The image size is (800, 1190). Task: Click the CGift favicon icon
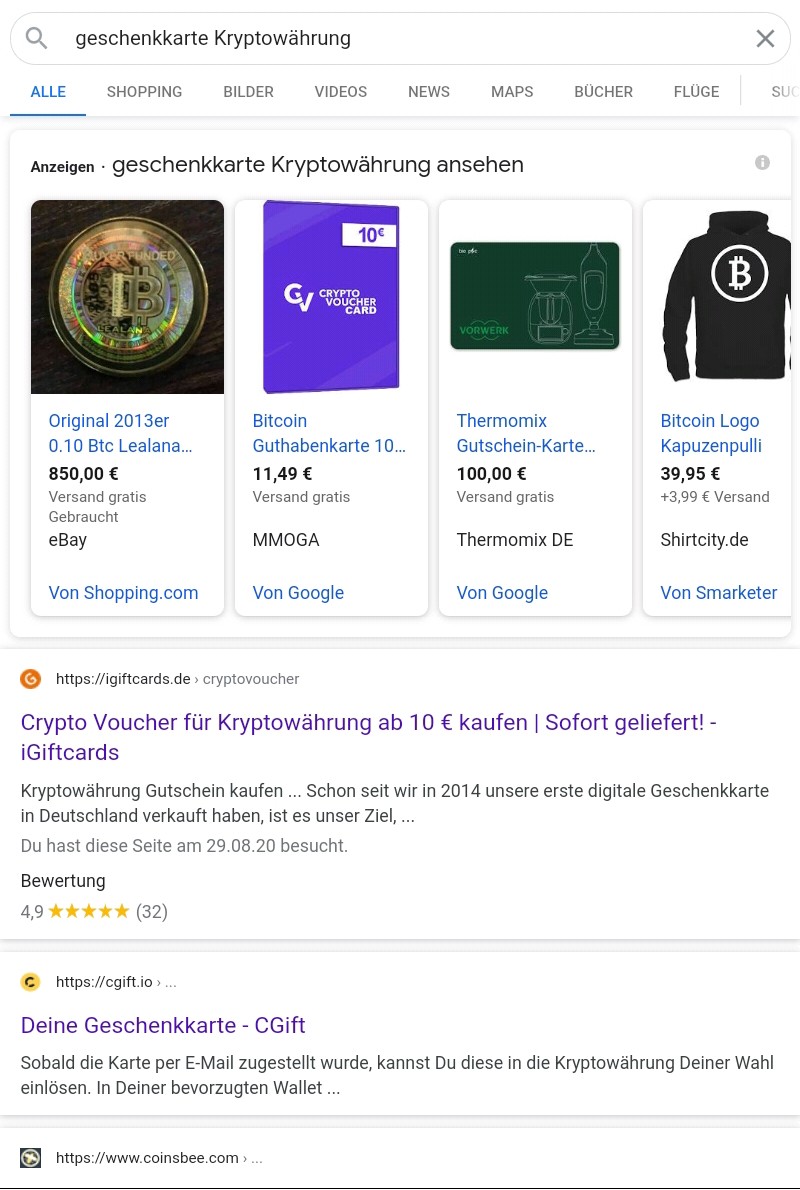pyautogui.click(x=31, y=982)
